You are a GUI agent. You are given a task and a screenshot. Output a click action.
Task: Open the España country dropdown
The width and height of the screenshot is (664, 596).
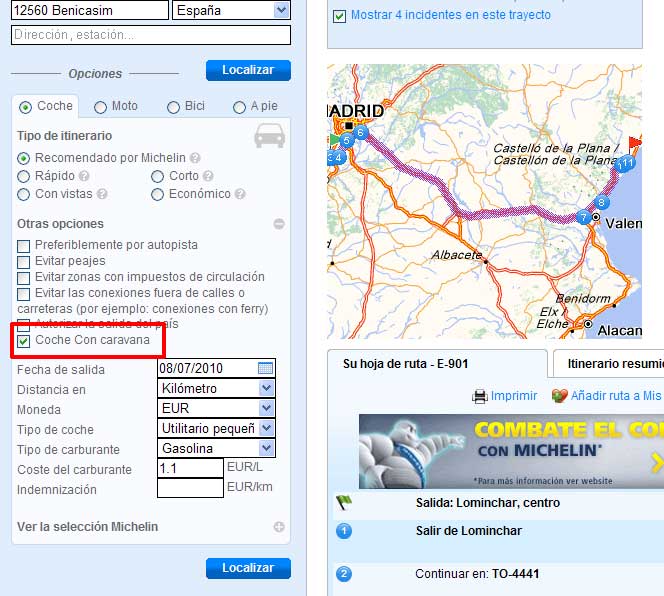point(231,11)
